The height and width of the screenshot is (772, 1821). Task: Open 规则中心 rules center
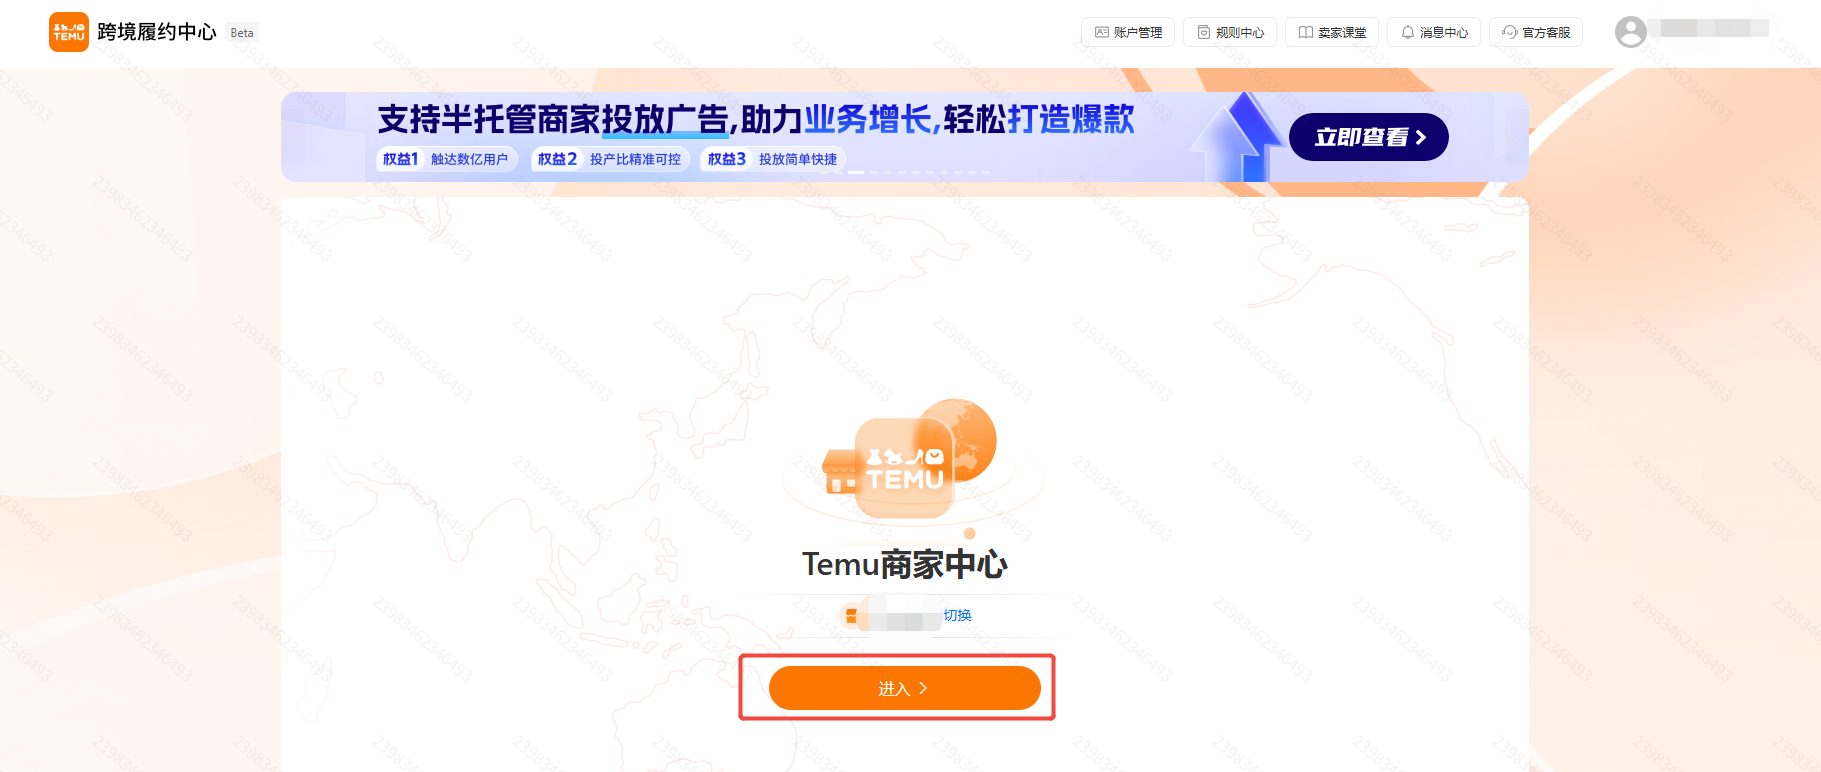pos(1230,32)
